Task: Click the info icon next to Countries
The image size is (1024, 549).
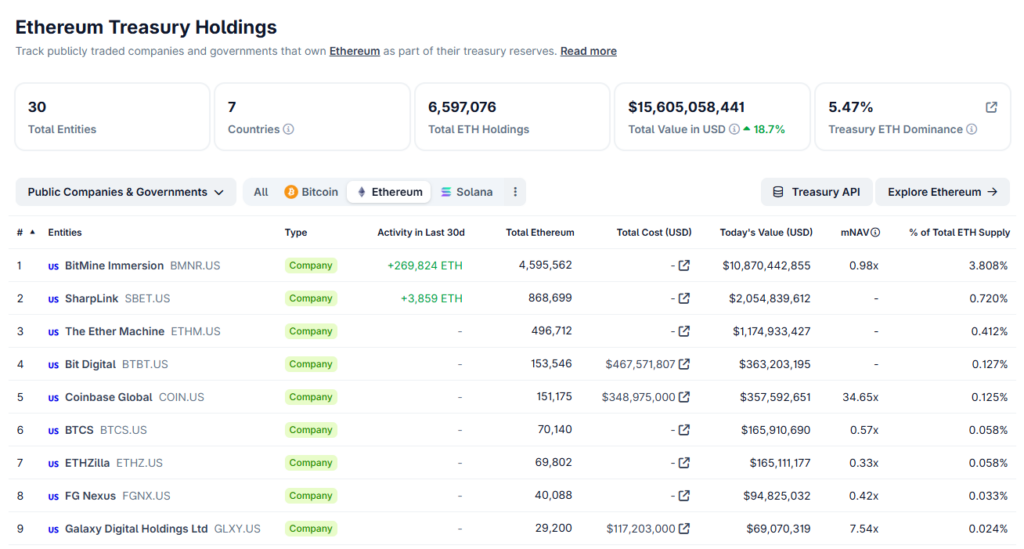Action: (288, 129)
